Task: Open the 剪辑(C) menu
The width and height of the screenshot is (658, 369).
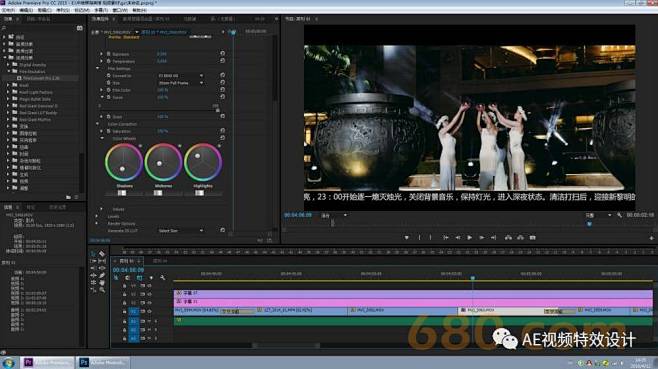Action: click(44, 10)
